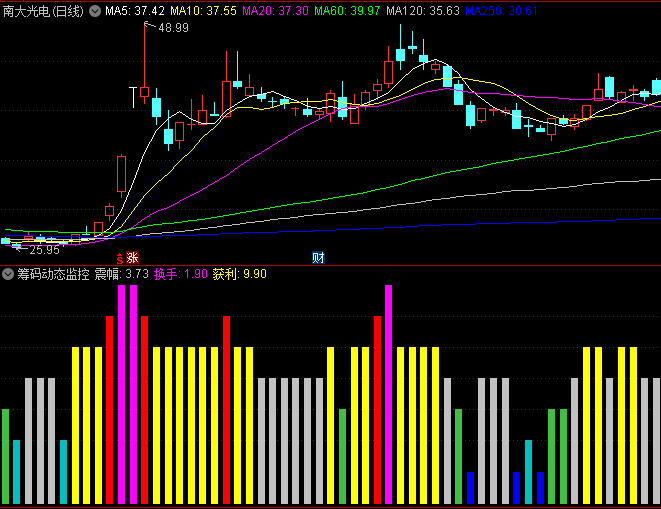Select the MA120: 35.63 label
The height and width of the screenshot is (509, 661).
point(423,11)
